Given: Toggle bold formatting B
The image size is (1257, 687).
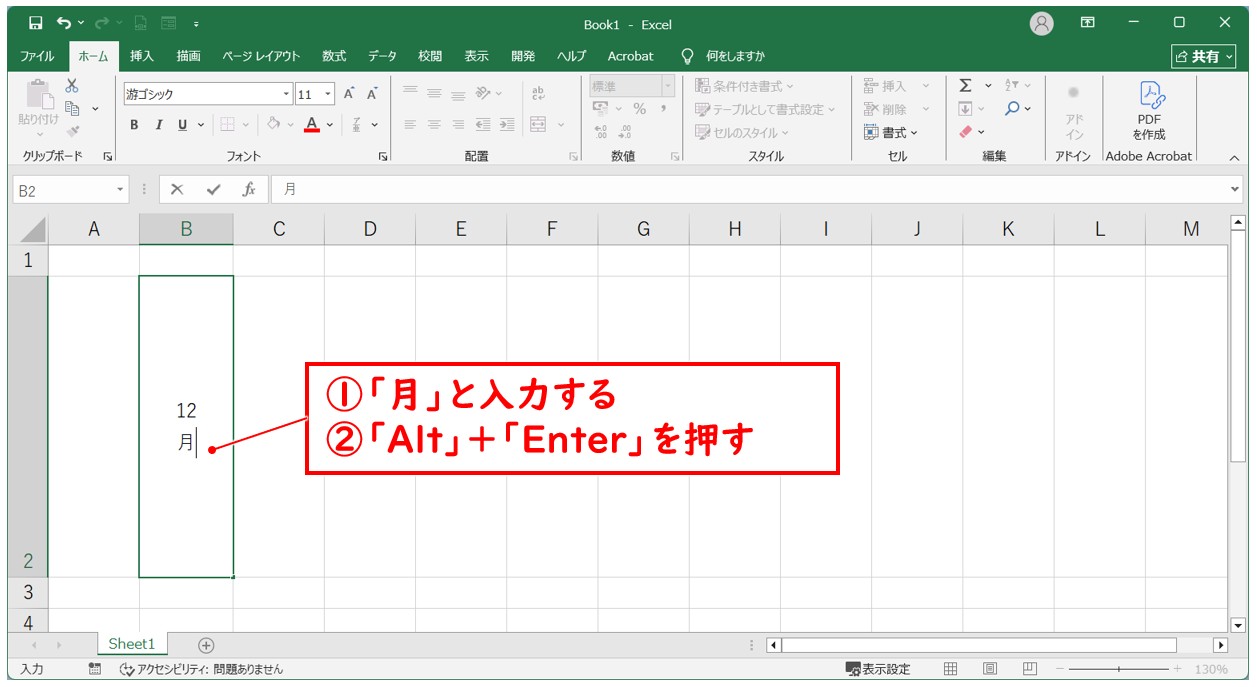Looking at the screenshot, I should tap(134, 125).
